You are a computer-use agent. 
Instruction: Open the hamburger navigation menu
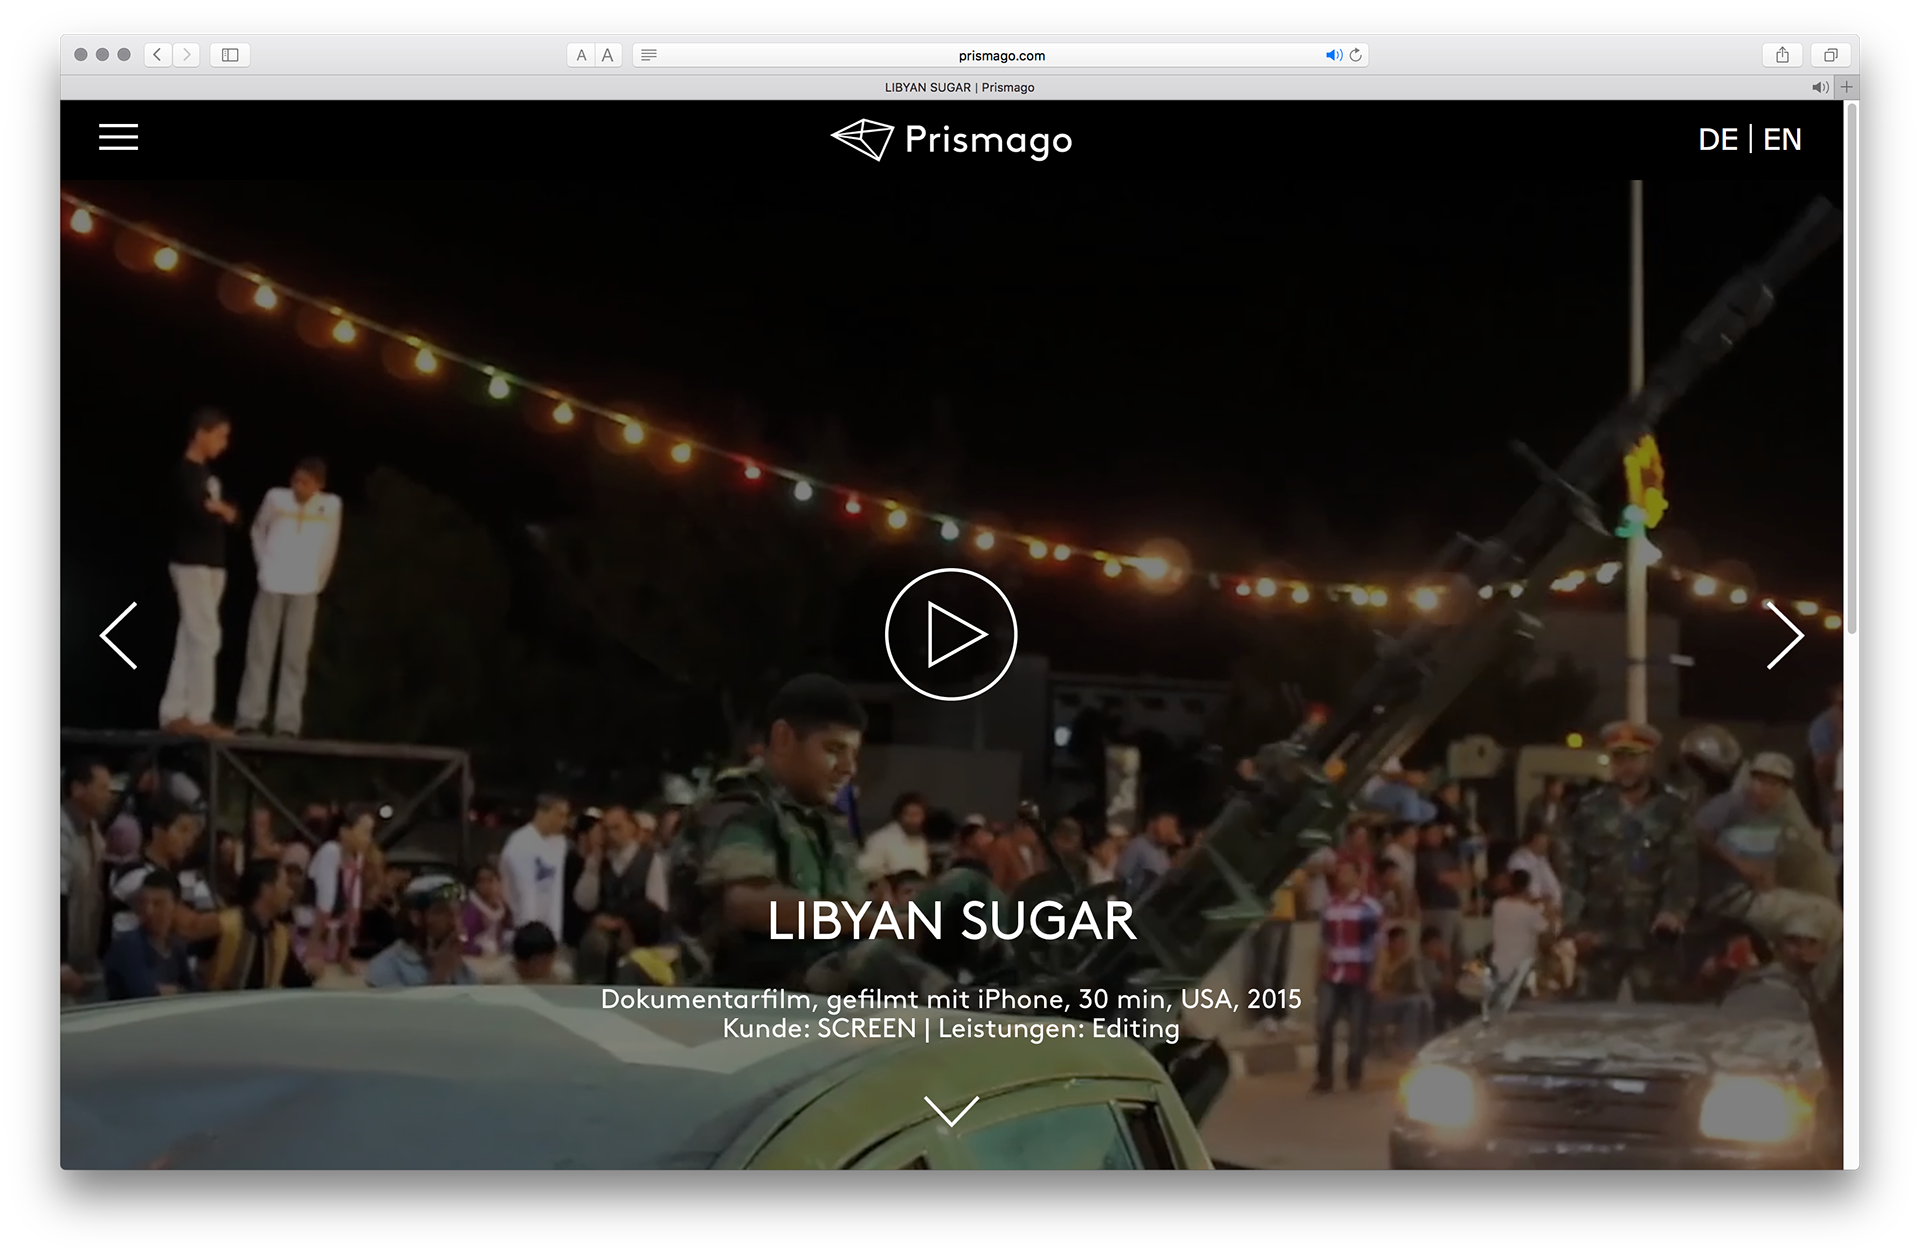click(x=118, y=137)
